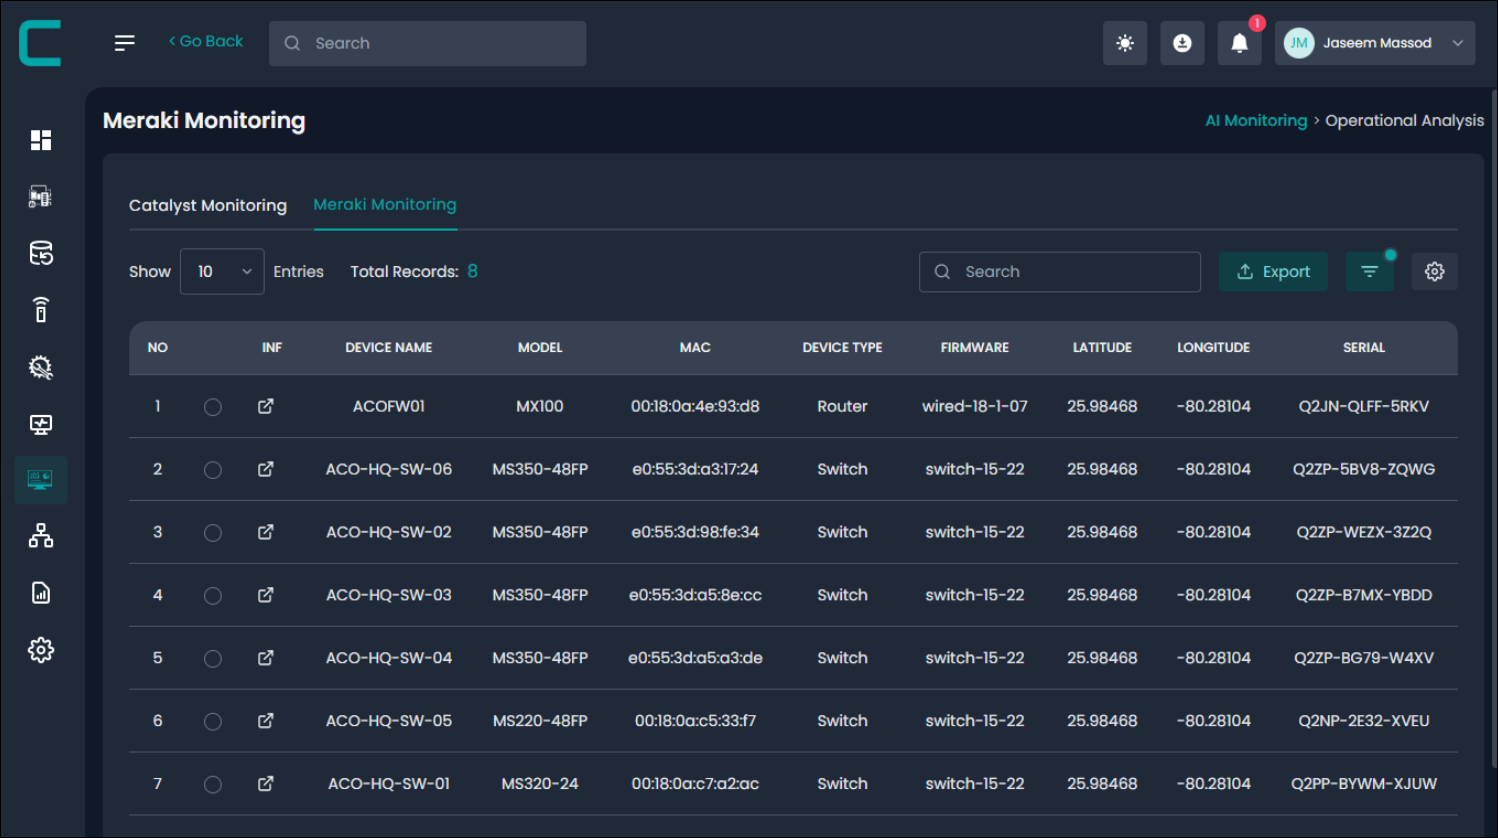1498x838 pixels.
Task: Click the Go Back link
Action: (206, 41)
